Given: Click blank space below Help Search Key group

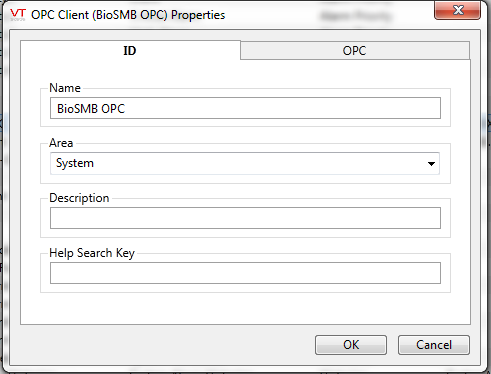Looking at the screenshot, I should click(x=245, y=308).
